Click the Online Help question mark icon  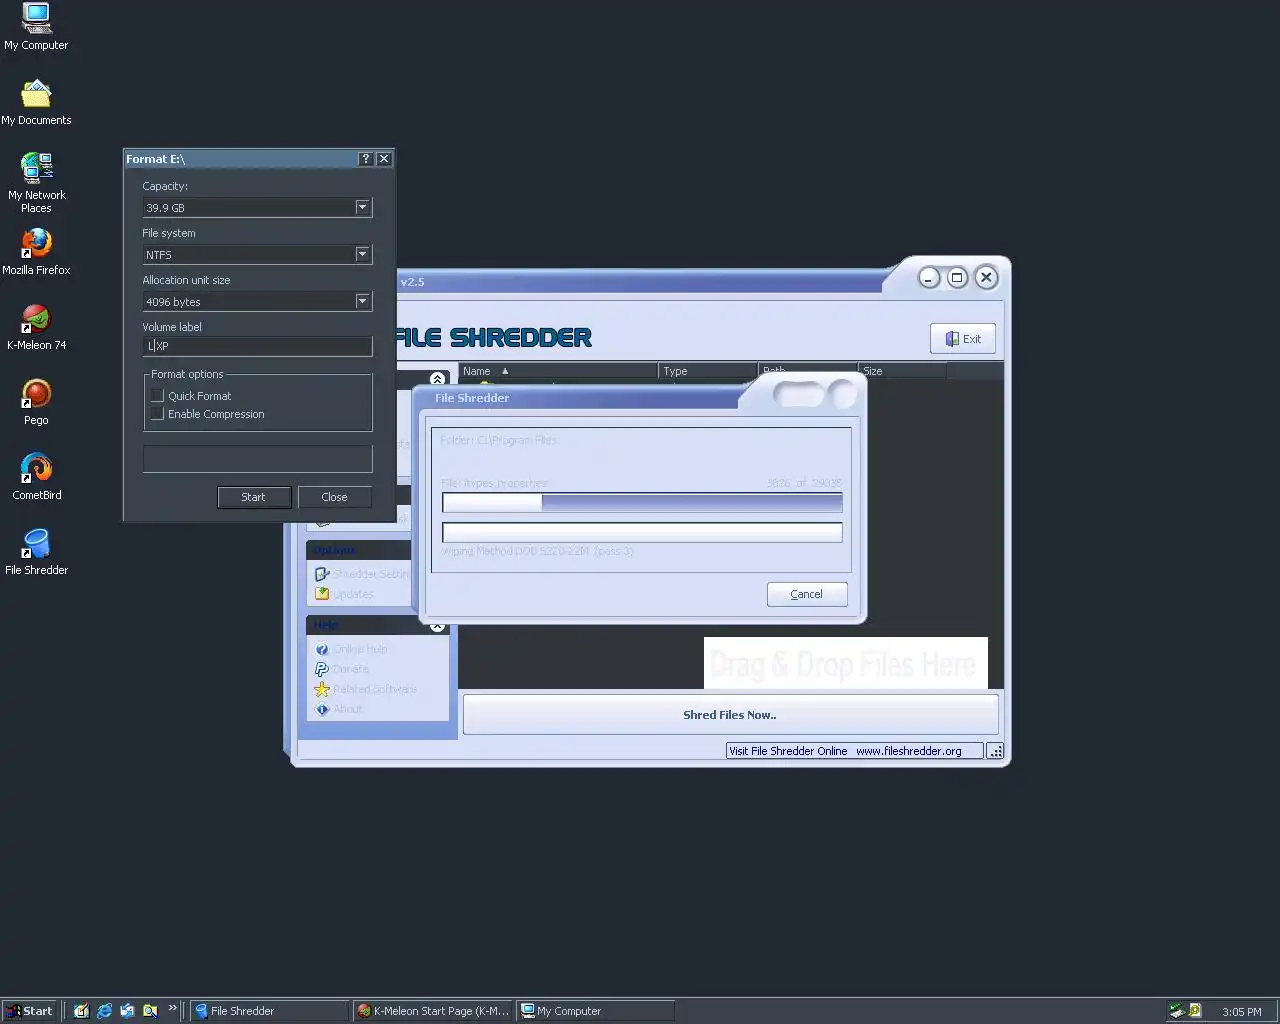tap(322, 649)
